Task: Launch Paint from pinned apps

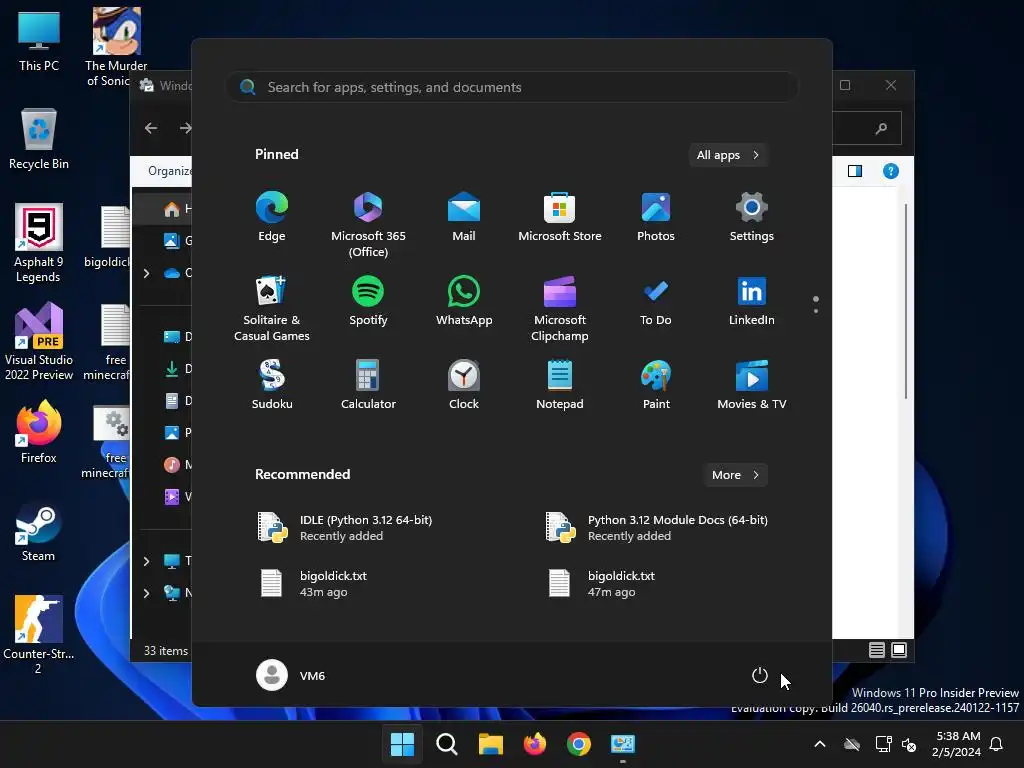Action: [x=656, y=385]
